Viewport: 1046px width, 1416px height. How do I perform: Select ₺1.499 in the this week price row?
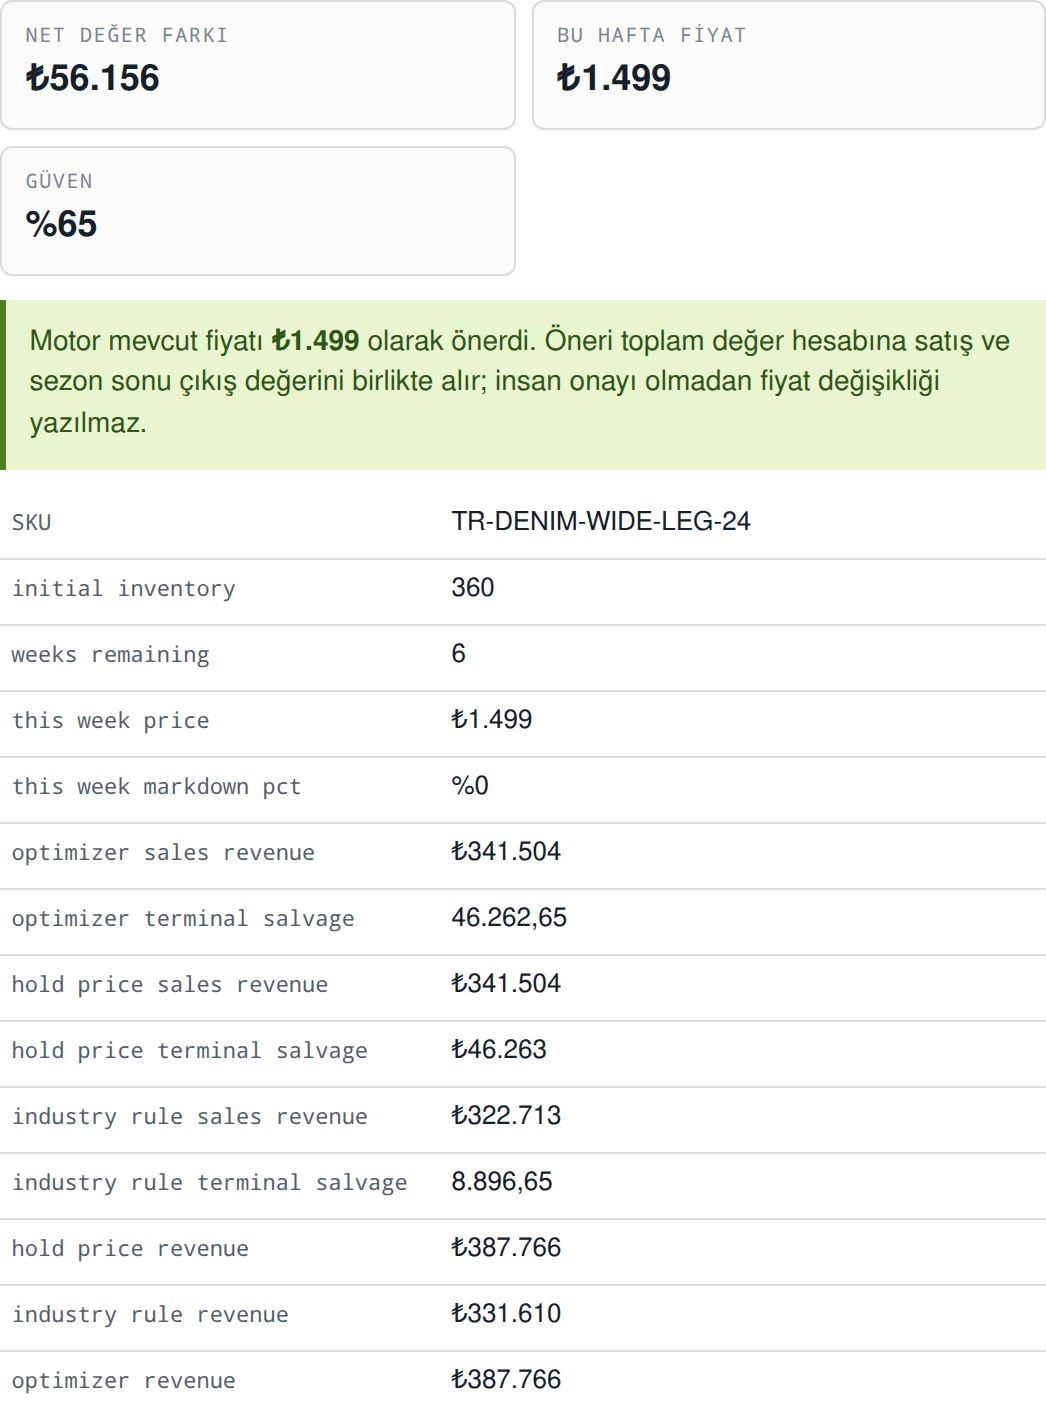click(x=492, y=719)
